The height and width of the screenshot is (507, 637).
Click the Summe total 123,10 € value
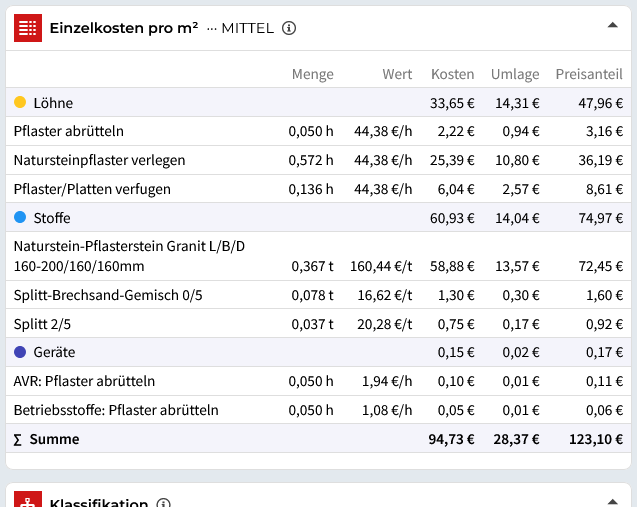pos(597,439)
